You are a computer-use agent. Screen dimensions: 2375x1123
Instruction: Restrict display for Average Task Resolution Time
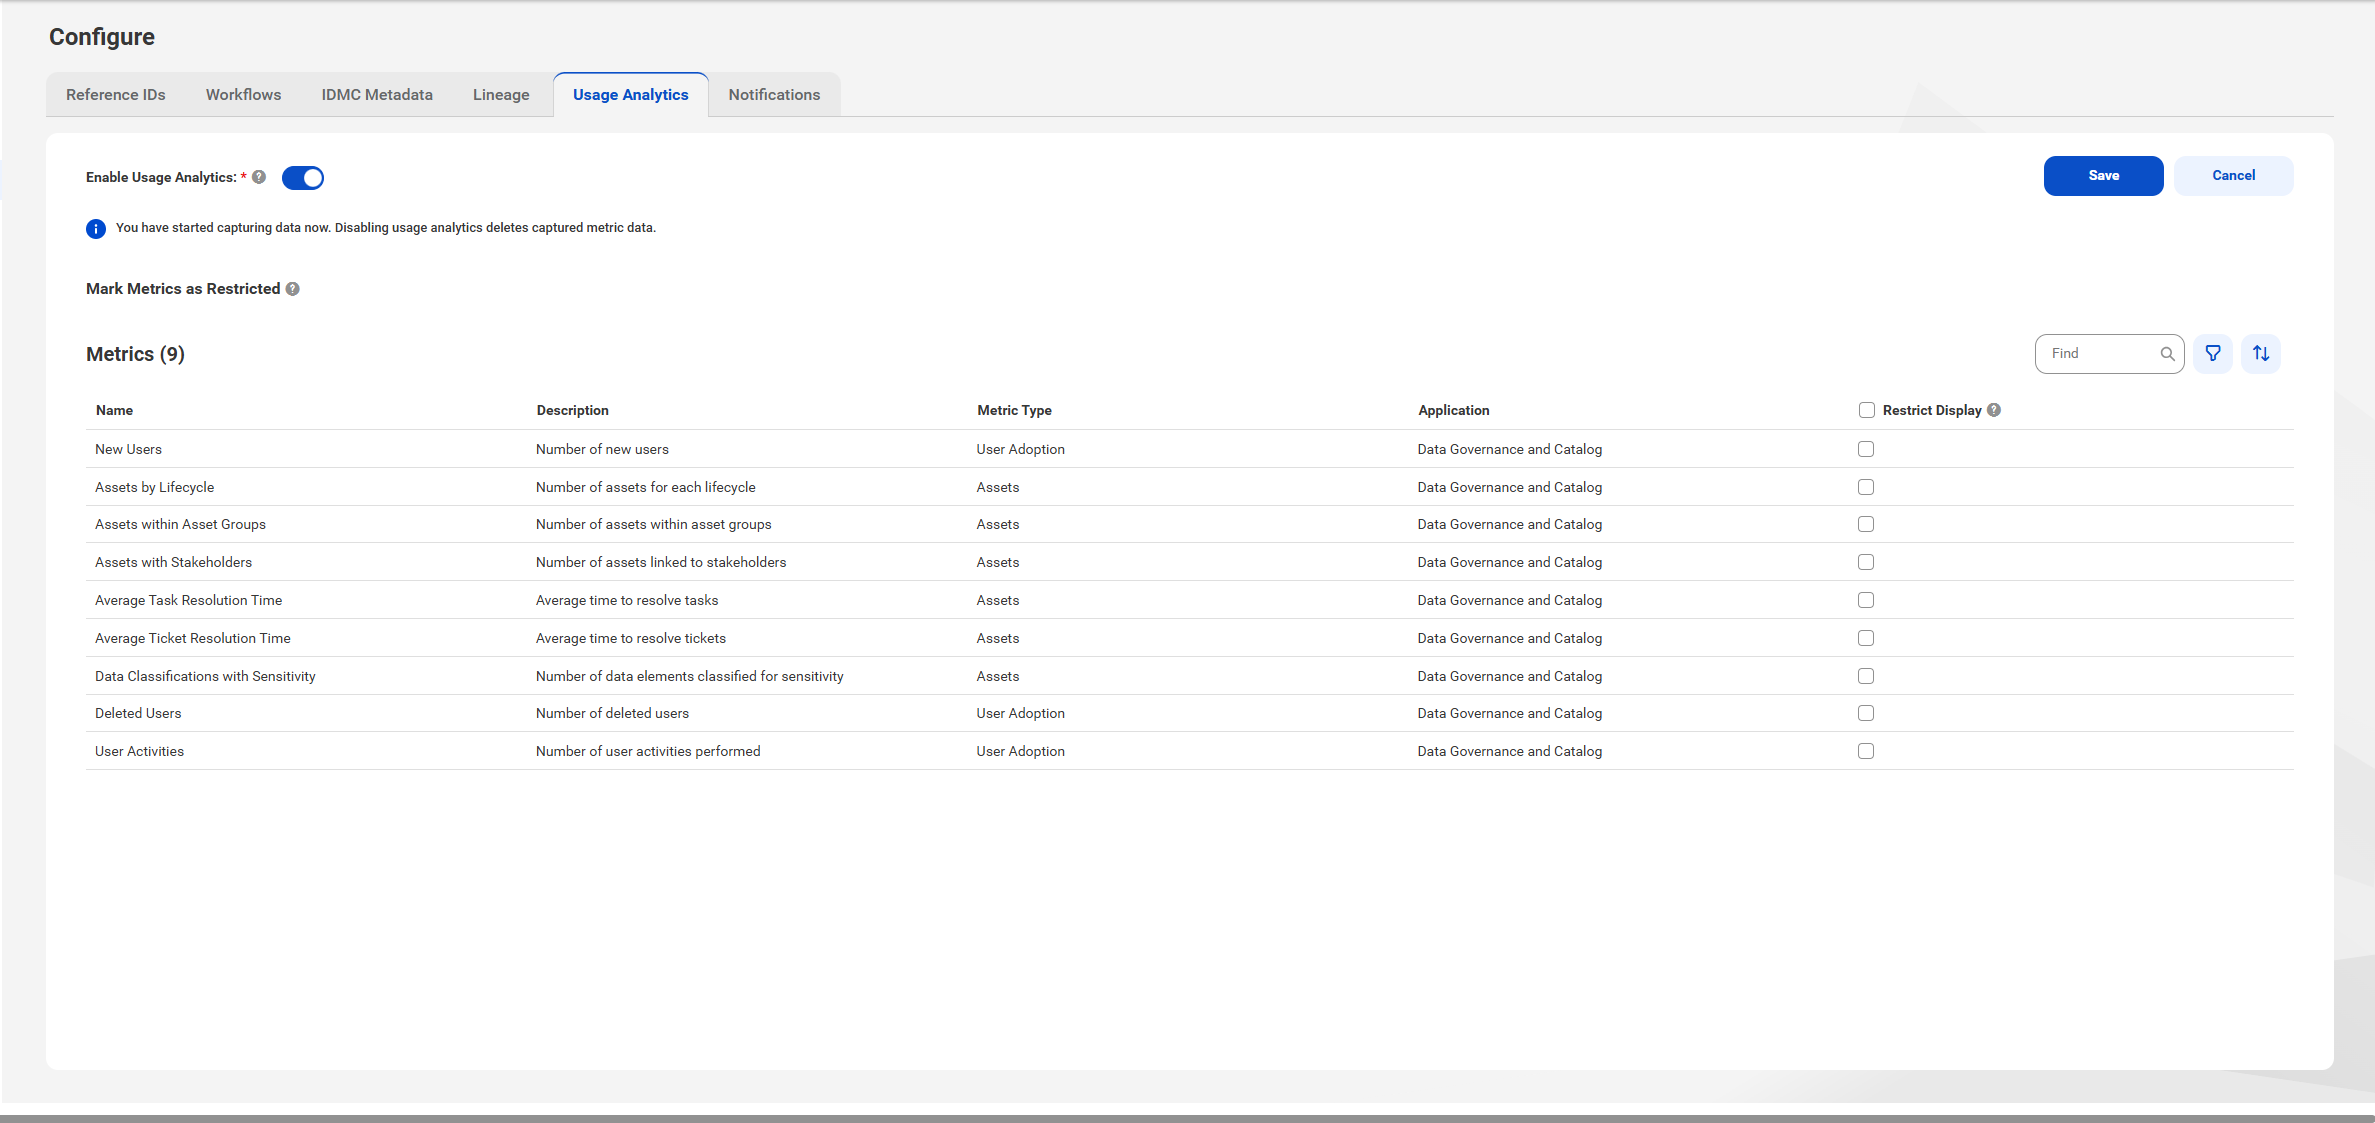point(1866,600)
